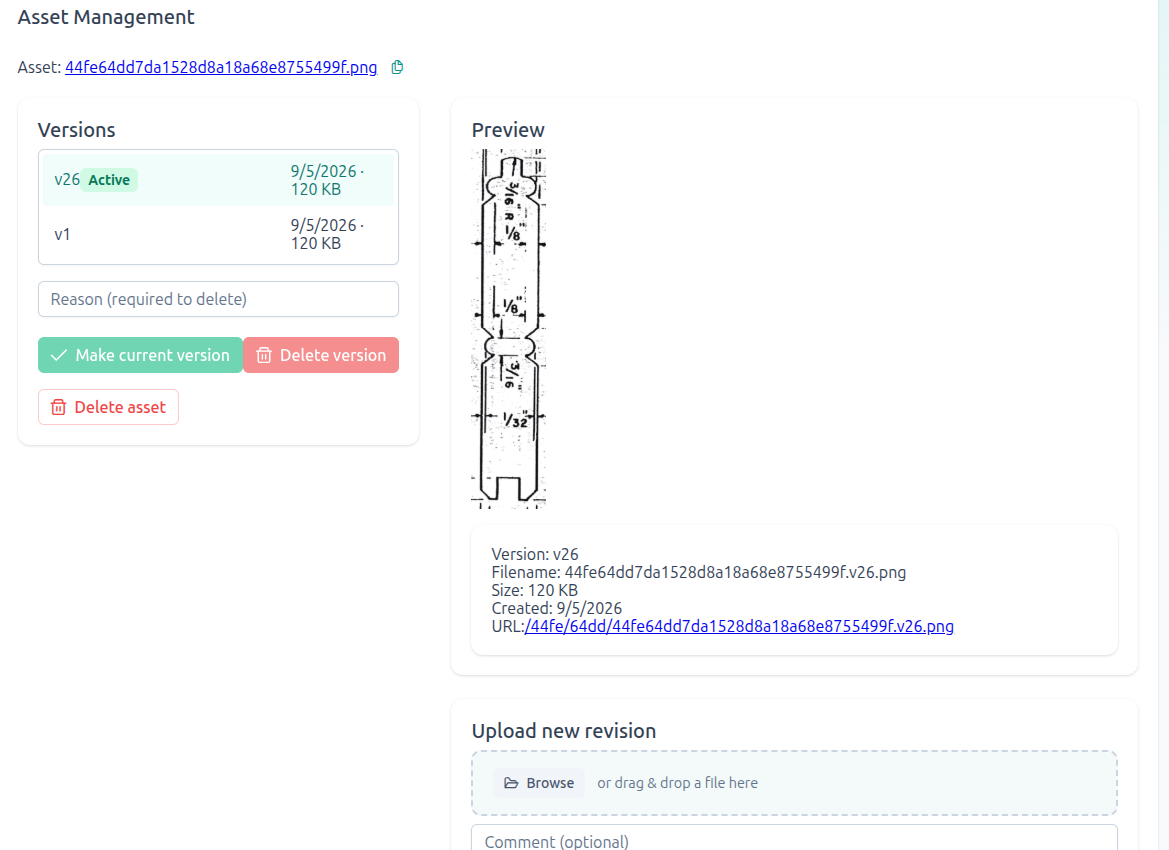Click the 'or drag & drop a file here' text

677,783
